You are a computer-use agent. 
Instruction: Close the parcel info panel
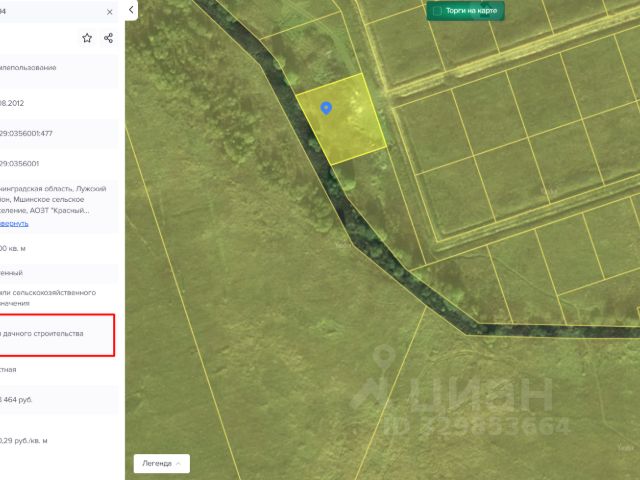(109, 12)
